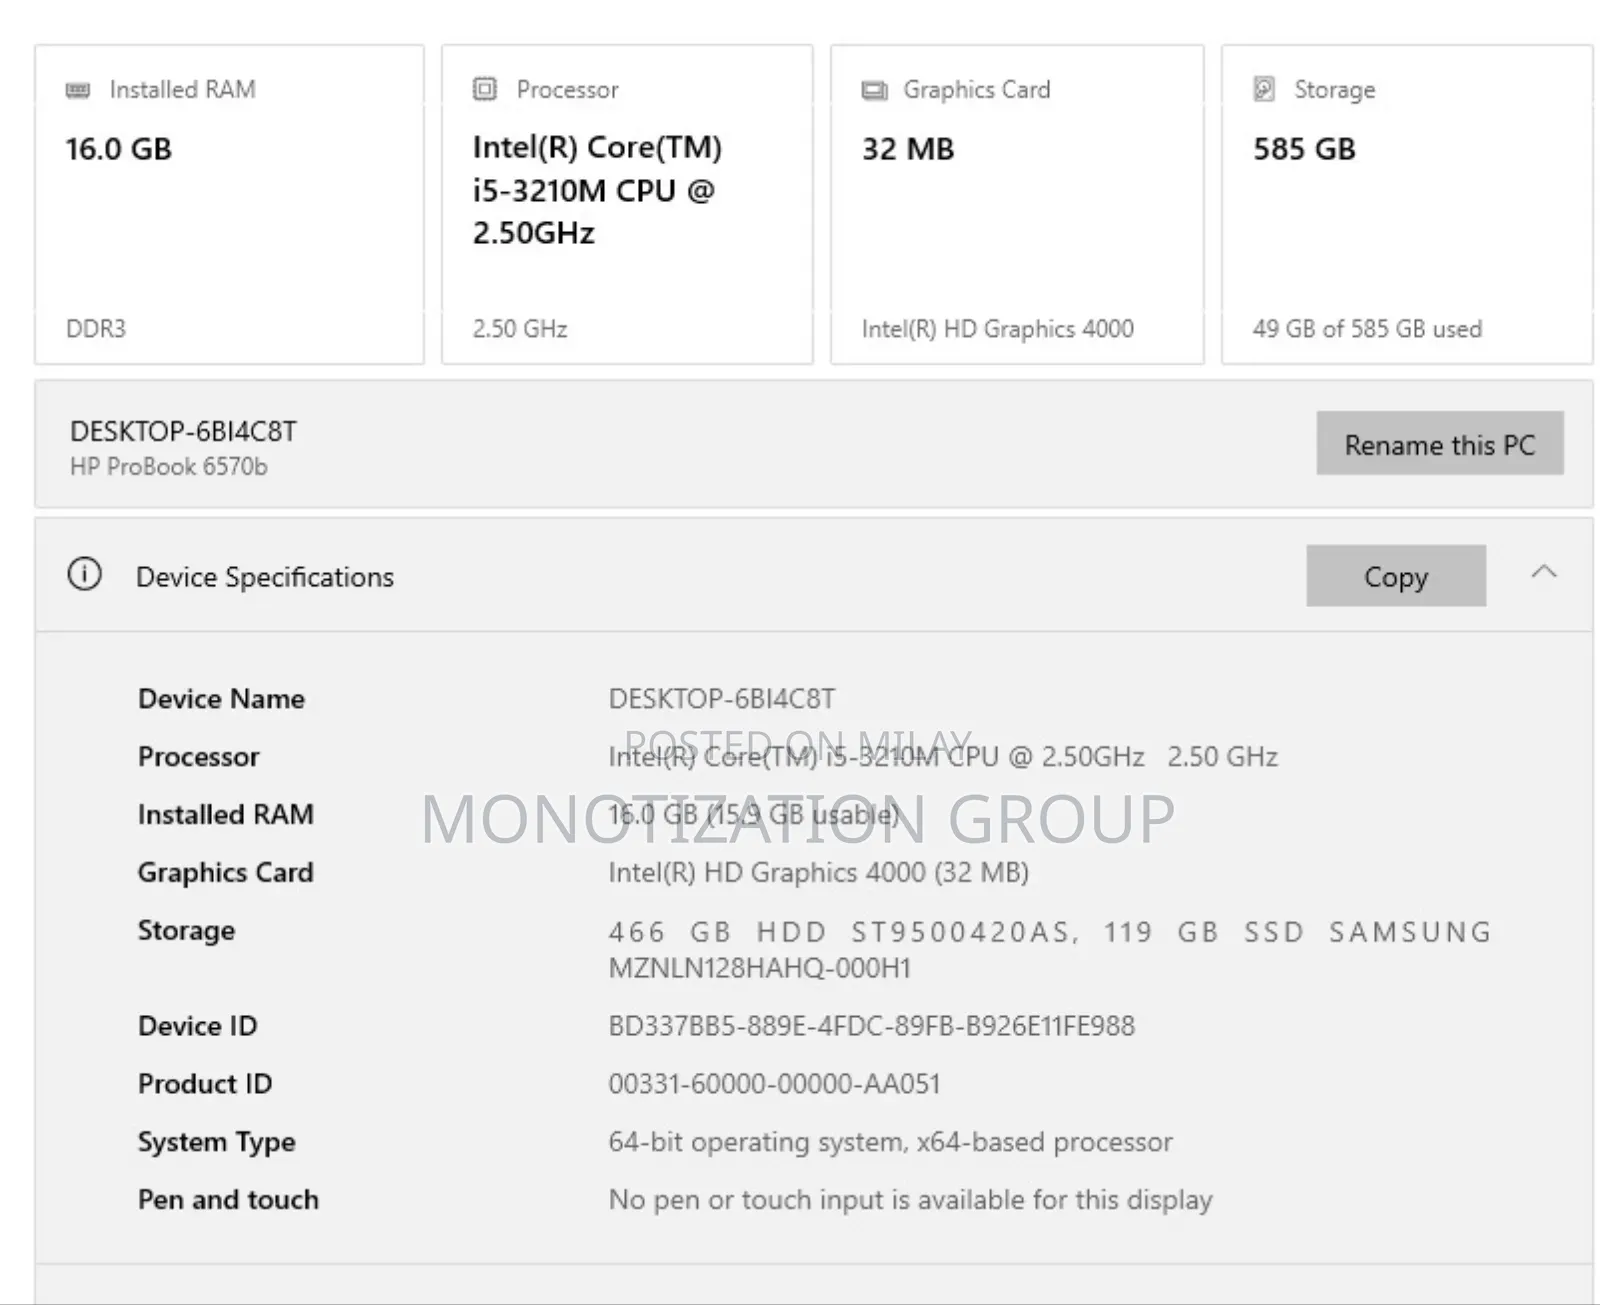The height and width of the screenshot is (1305, 1600).
Task: Click the Device Specifications header title
Action: pyautogui.click(x=265, y=577)
